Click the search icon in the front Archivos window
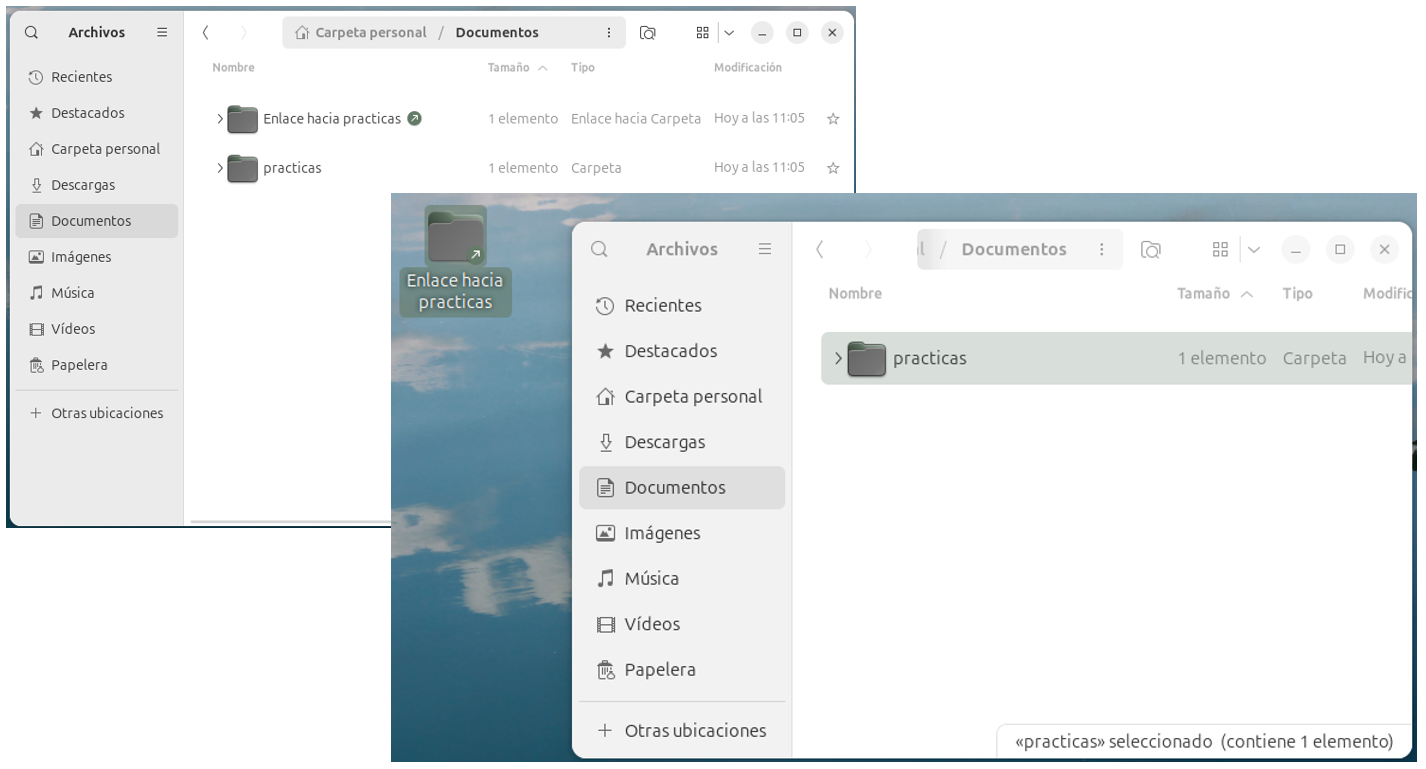This screenshot has height=769, width=1426. tap(599, 250)
